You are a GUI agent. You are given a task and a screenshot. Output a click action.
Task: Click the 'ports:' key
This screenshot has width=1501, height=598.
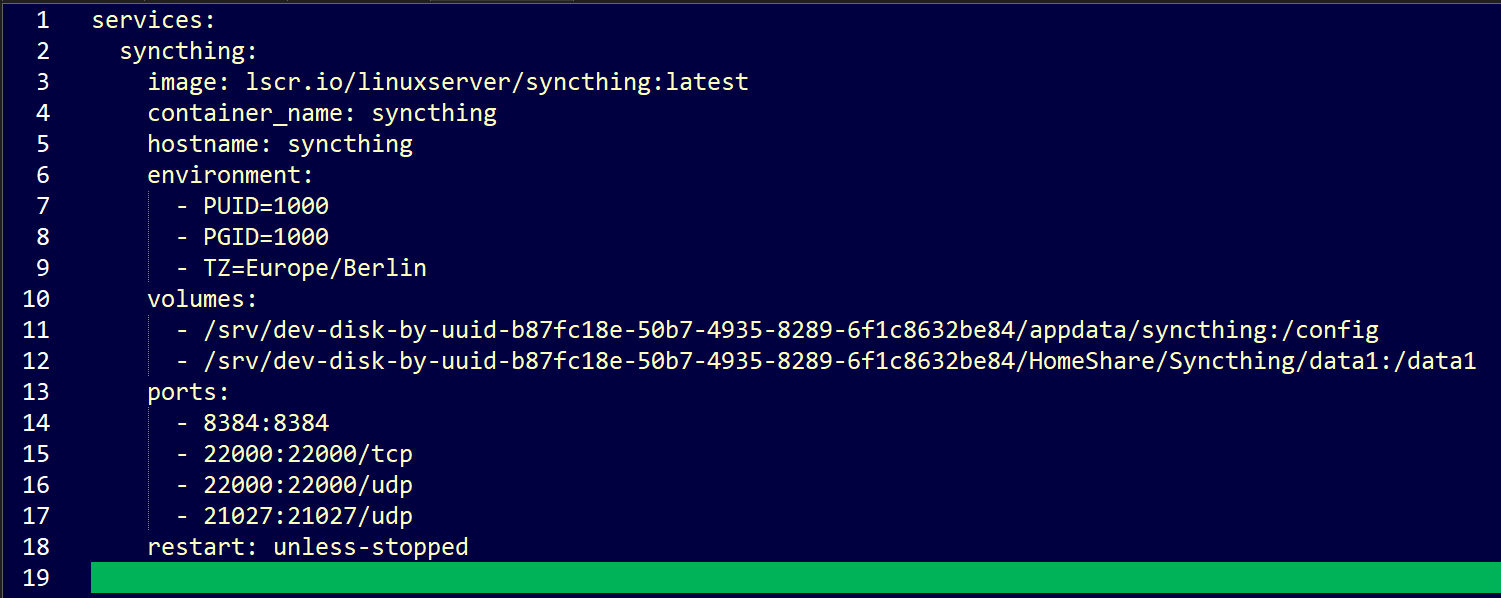(x=188, y=392)
